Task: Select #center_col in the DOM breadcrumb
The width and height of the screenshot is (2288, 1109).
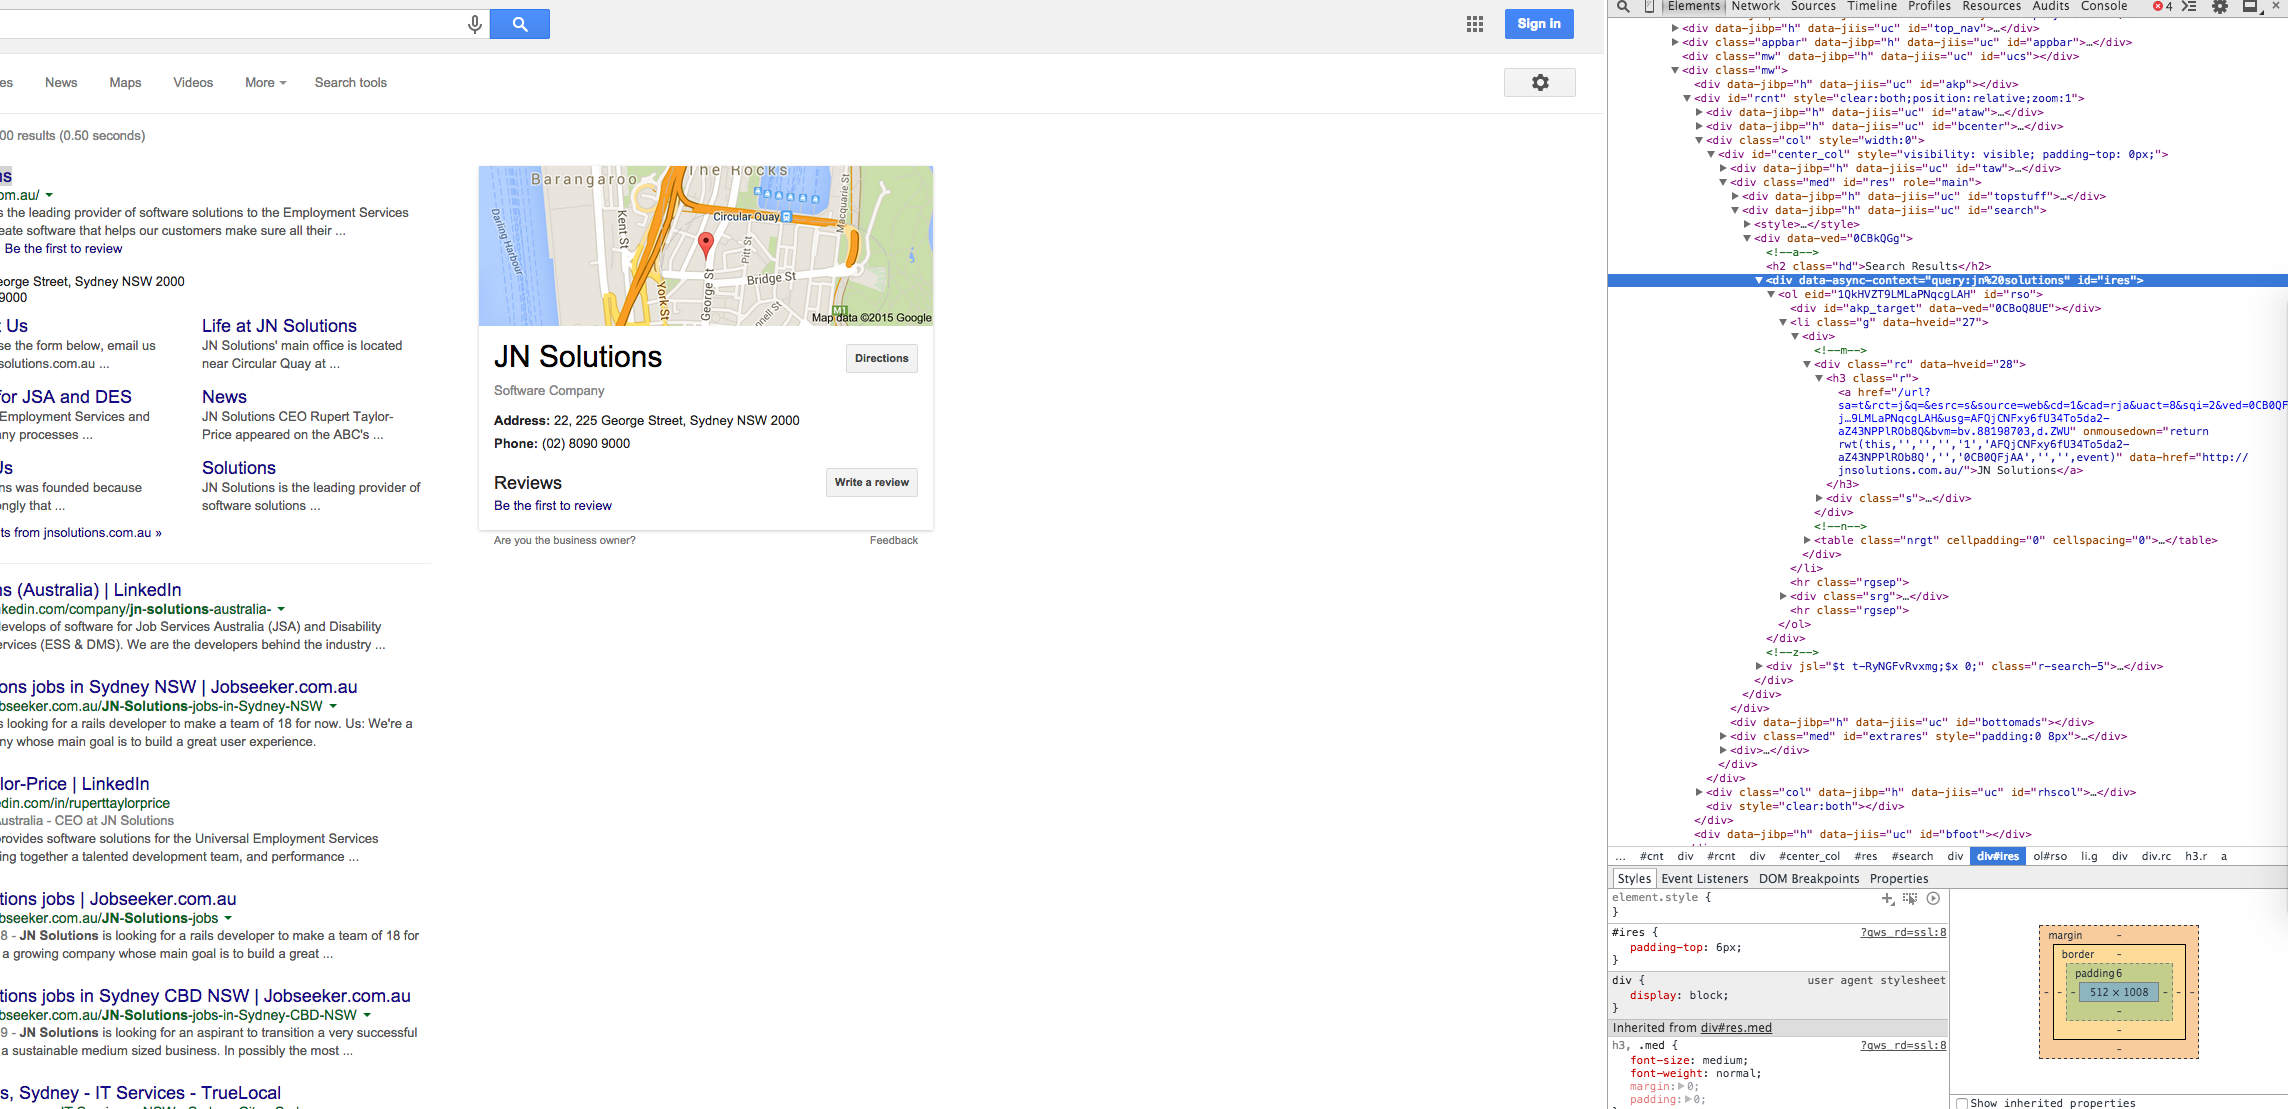Action: (1809, 857)
